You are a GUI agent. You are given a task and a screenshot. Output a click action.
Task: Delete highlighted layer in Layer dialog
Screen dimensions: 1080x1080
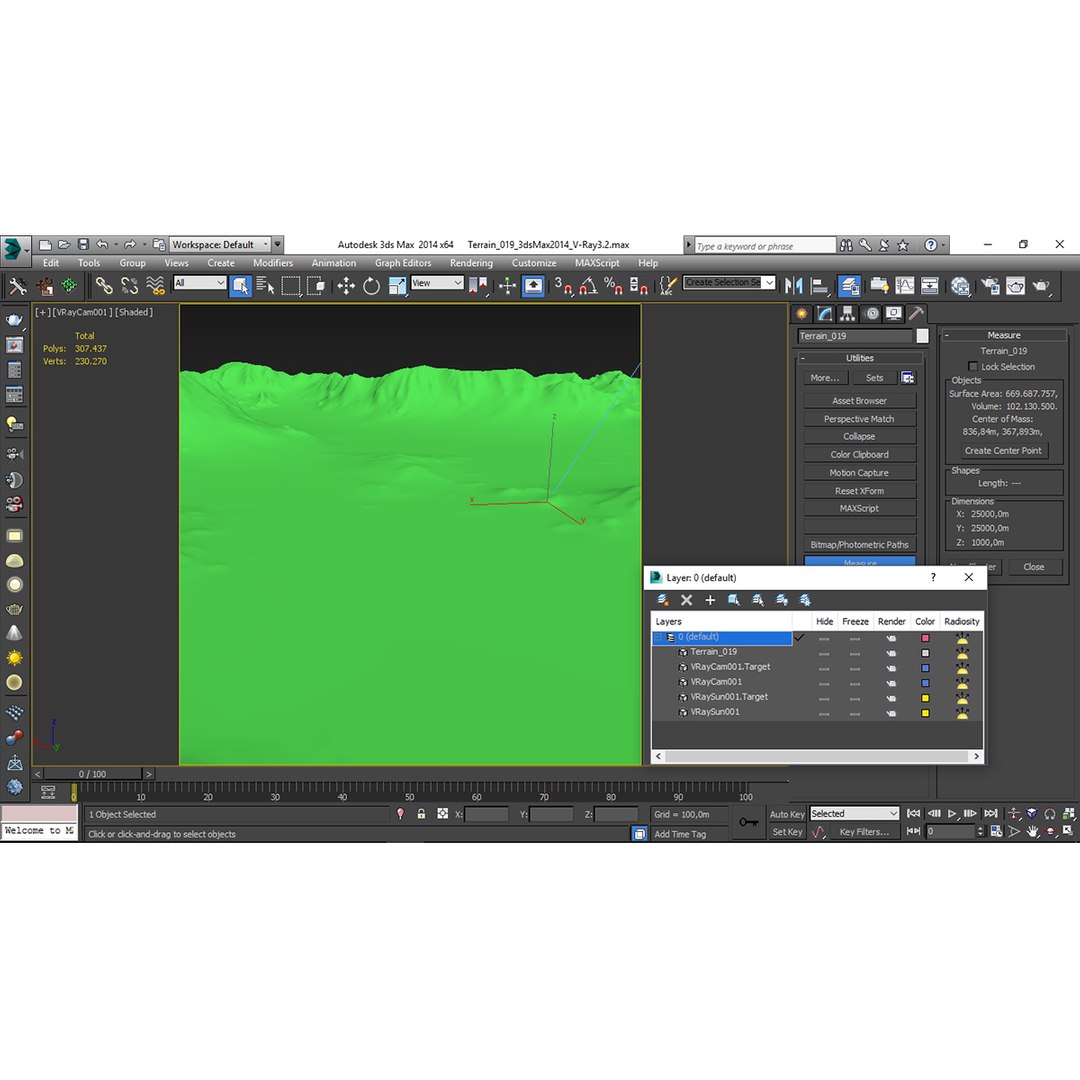687,600
